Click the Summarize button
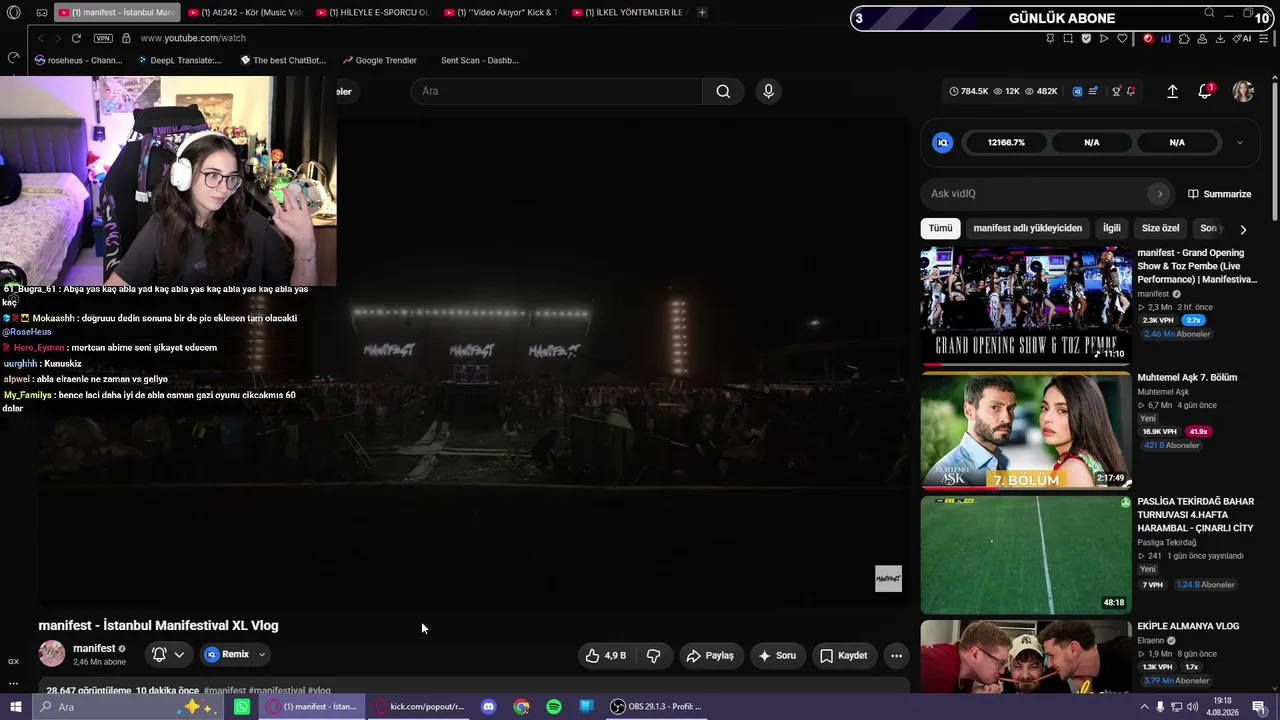Screen dimensions: 1280x720 pyautogui.click(x=1219, y=194)
